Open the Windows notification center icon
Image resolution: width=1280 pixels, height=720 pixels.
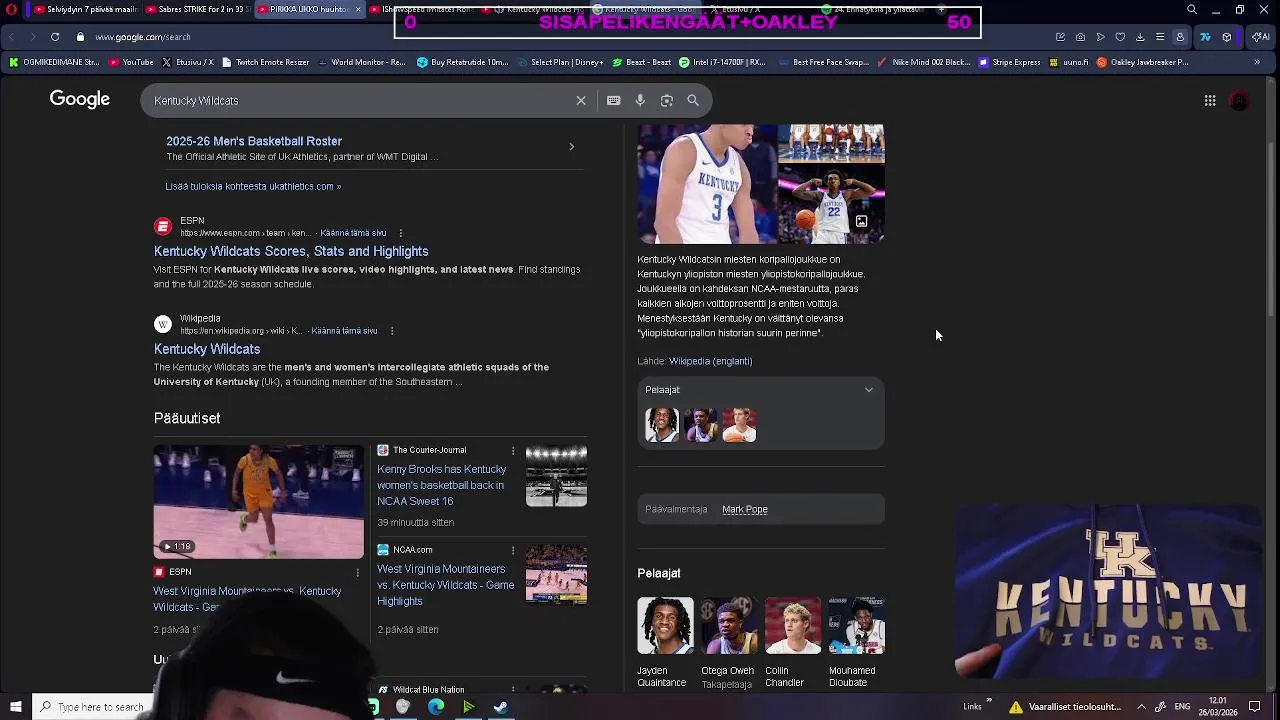(x=1255, y=707)
